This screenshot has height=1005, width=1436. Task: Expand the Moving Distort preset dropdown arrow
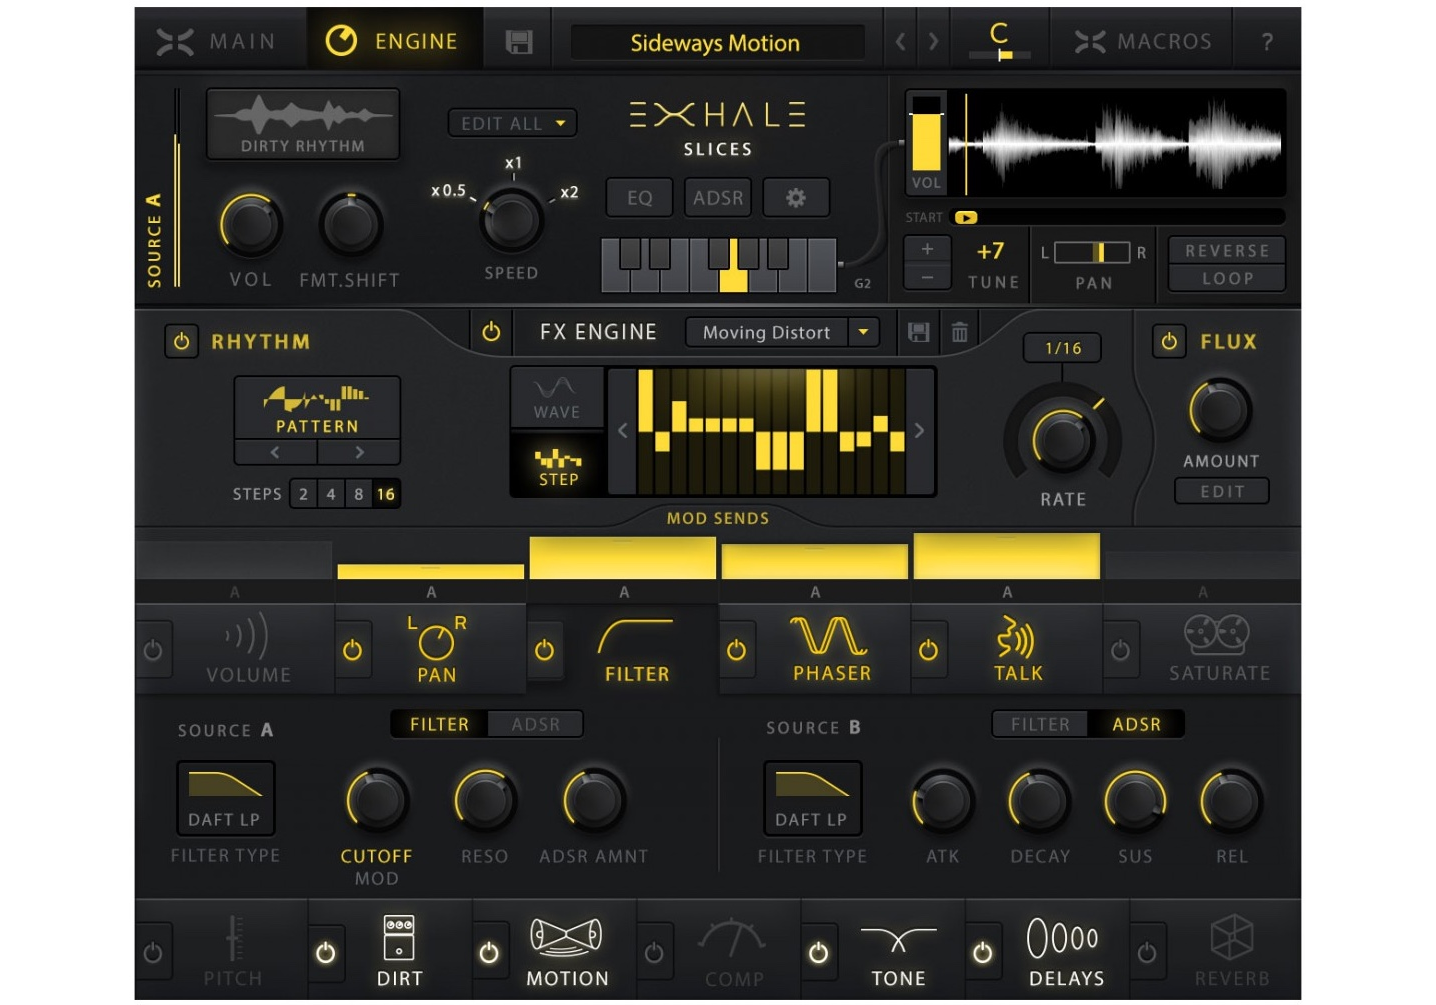pos(863,332)
